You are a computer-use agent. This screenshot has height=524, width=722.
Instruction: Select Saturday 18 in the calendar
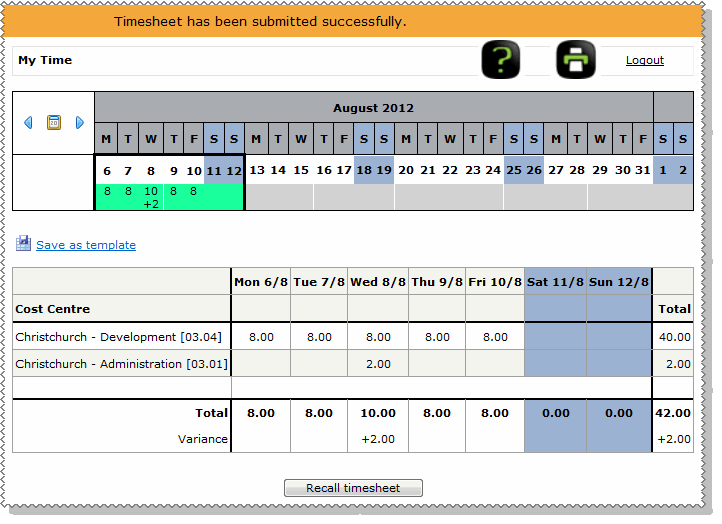click(x=364, y=170)
